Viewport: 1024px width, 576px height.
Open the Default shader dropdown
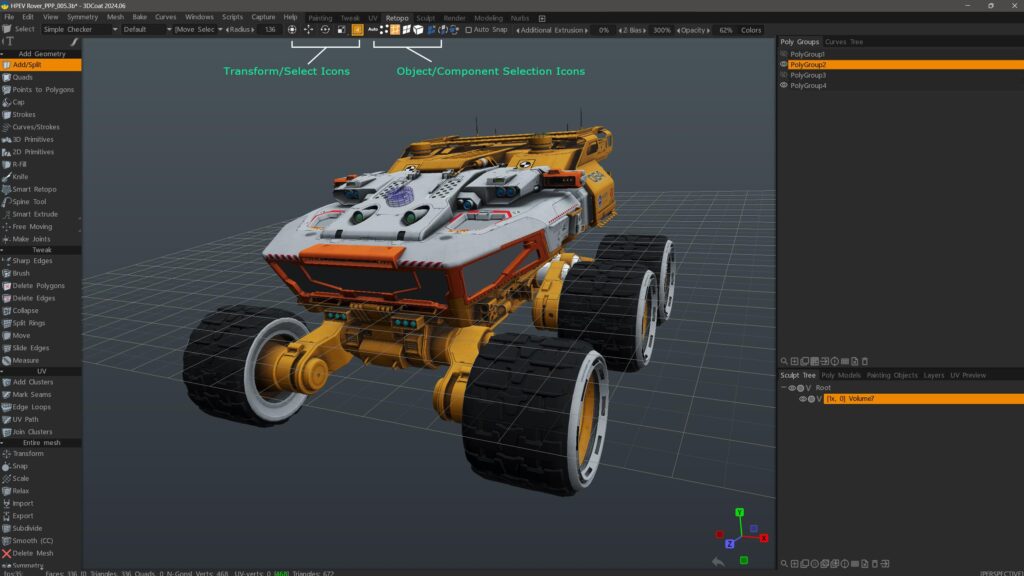point(145,30)
